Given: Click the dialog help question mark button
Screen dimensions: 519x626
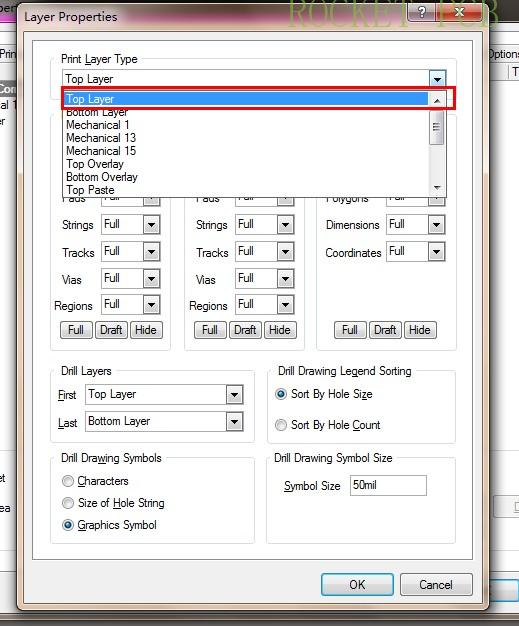Looking at the screenshot, I should coord(422,12).
